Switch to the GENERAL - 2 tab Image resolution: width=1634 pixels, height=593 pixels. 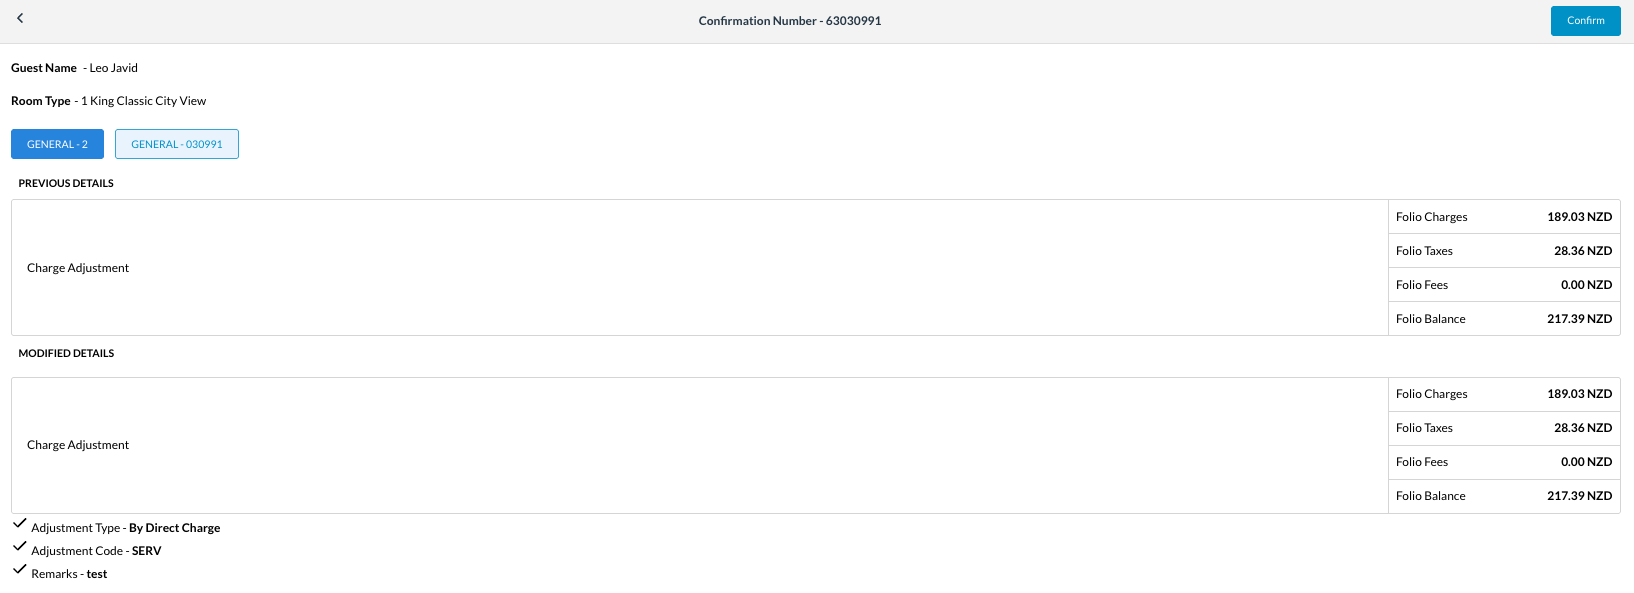coord(57,144)
